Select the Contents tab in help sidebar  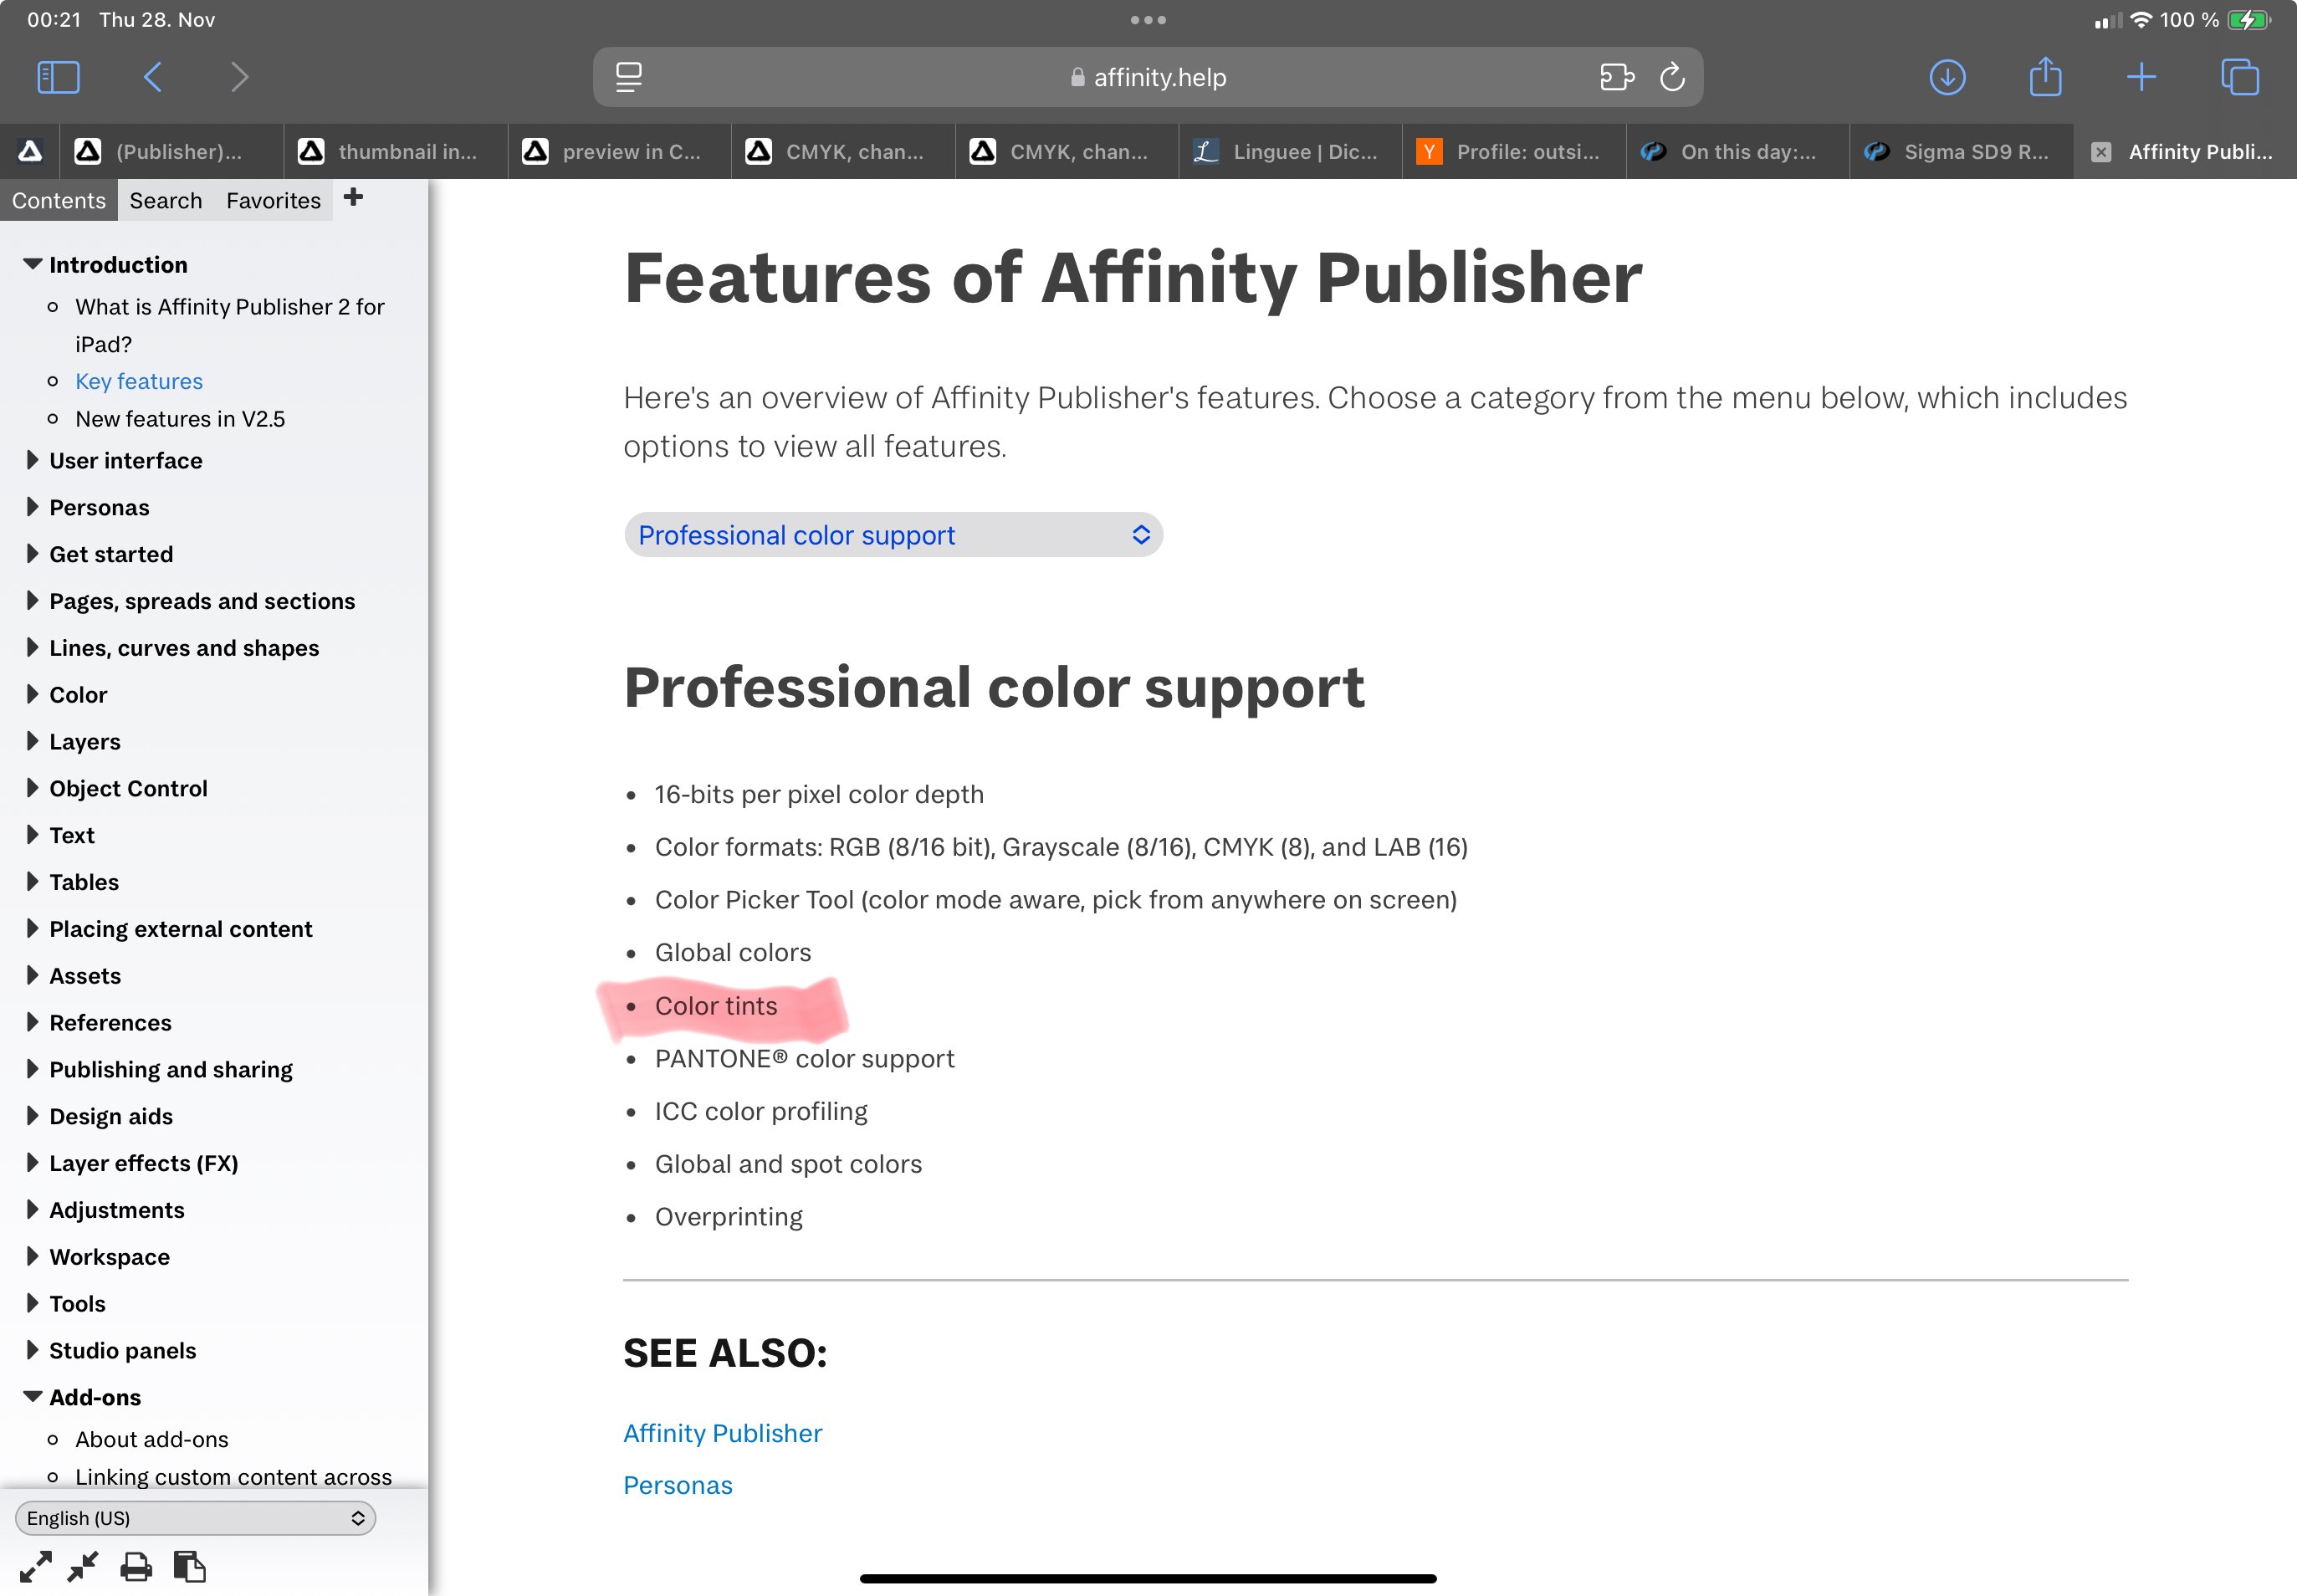point(59,200)
